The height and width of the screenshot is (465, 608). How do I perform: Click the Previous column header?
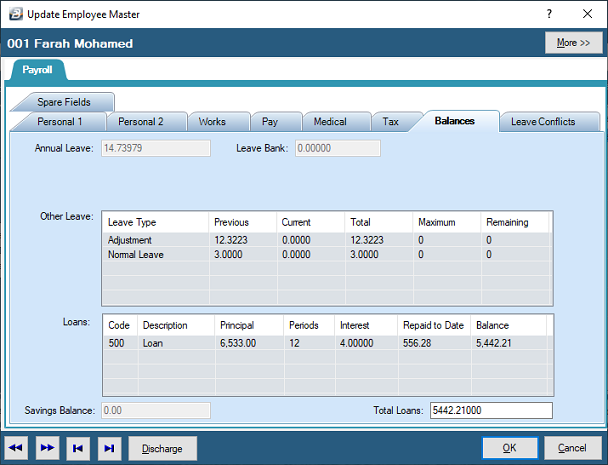tap(243, 222)
